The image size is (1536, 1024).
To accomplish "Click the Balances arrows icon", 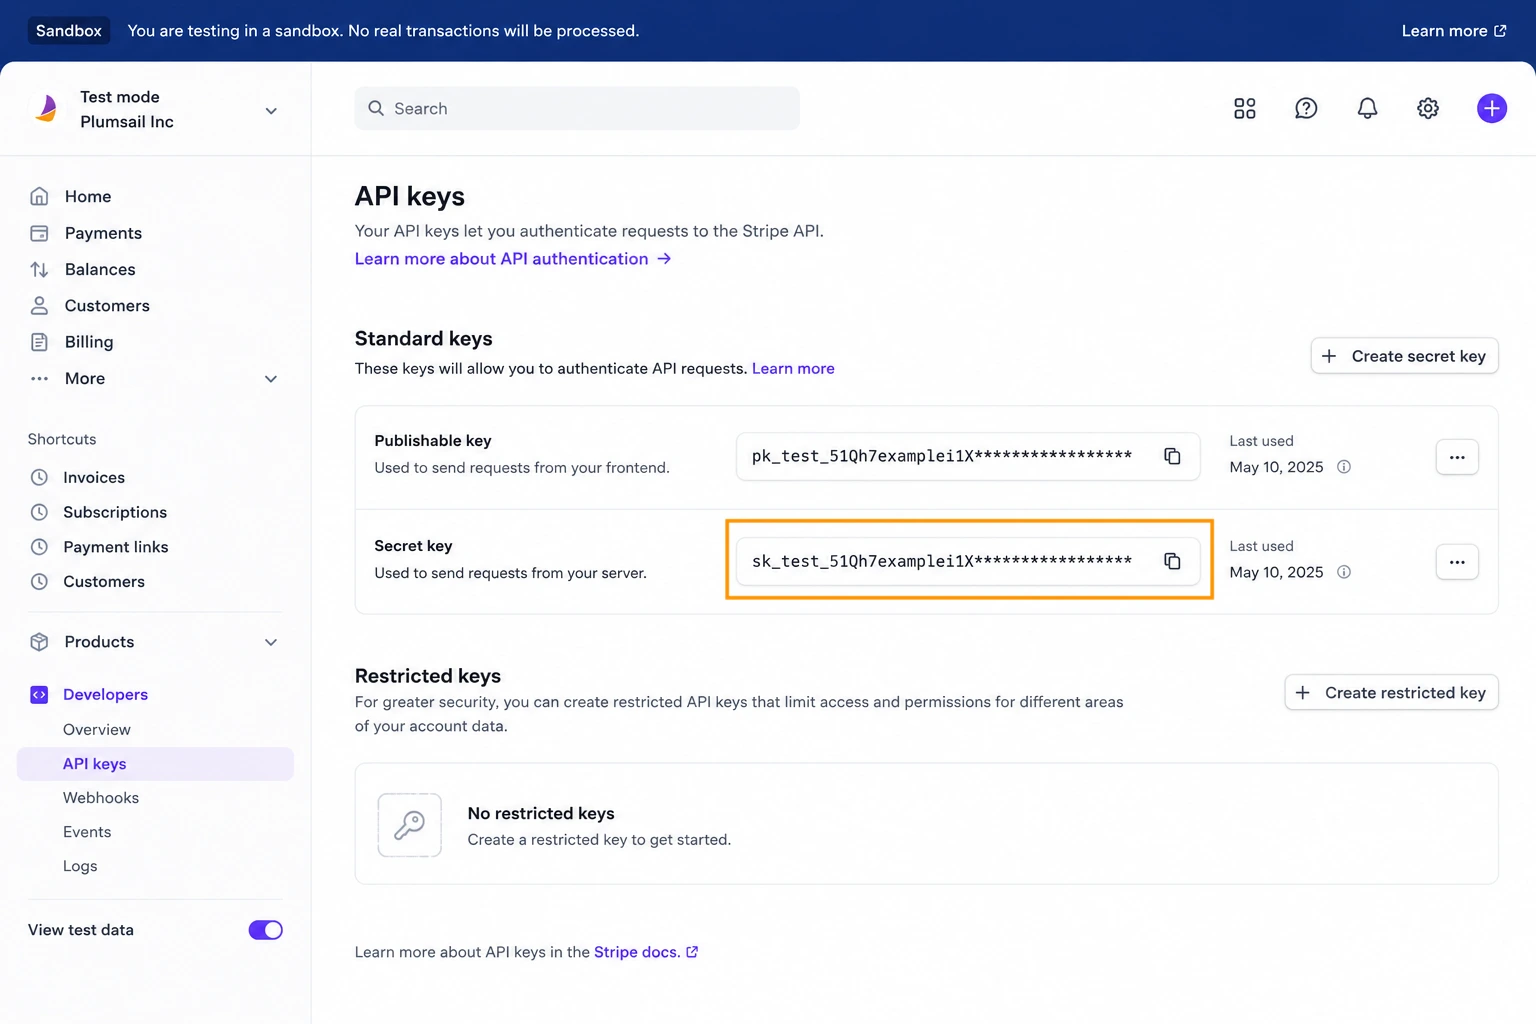I will click(39, 269).
